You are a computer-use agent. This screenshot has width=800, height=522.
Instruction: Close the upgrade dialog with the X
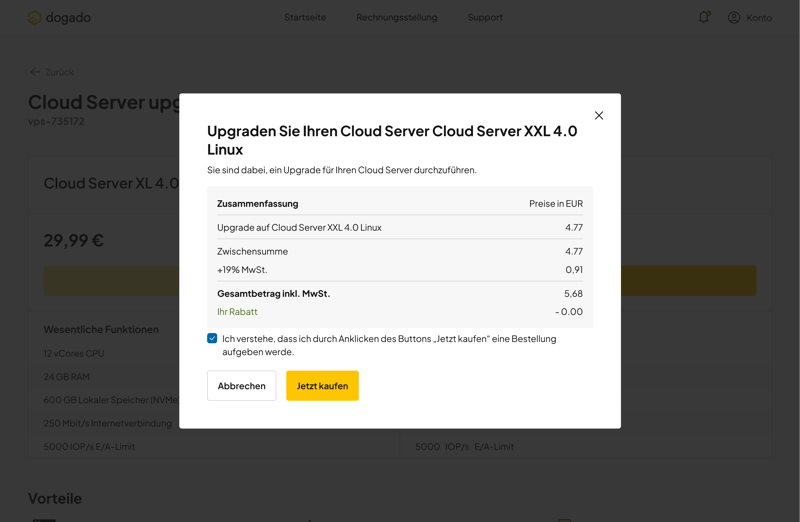click(599, 115)
